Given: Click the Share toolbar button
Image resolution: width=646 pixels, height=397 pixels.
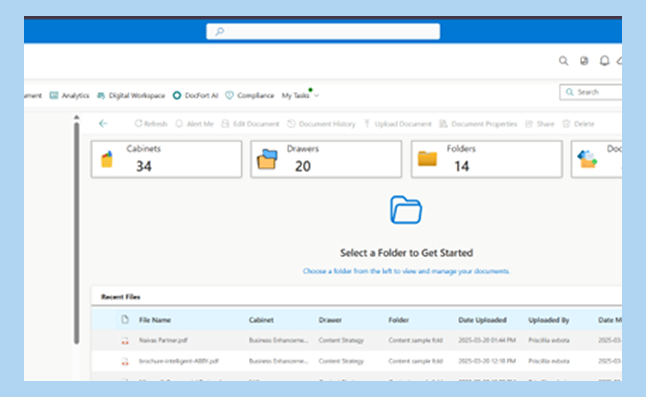Looking at the screenshot, I should (x=540, y=124).
